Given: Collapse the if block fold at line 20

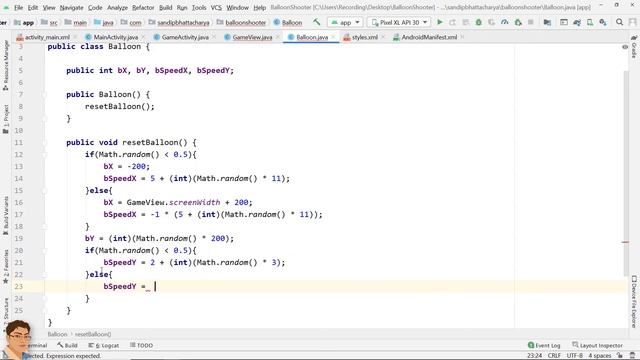Looking at the screenshot, I should (44, 251).
